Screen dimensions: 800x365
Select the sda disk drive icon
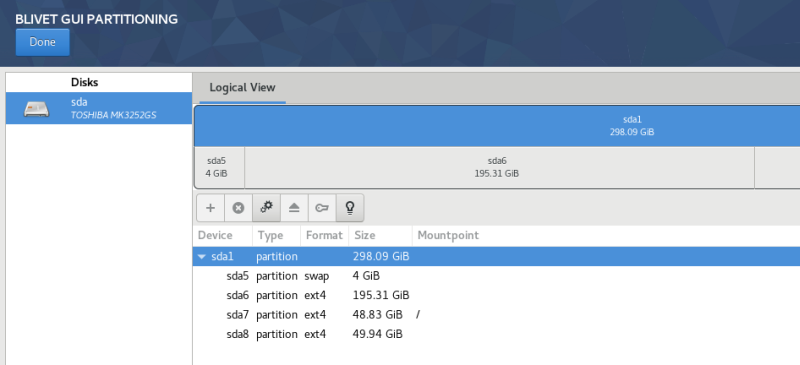point(37,108)
